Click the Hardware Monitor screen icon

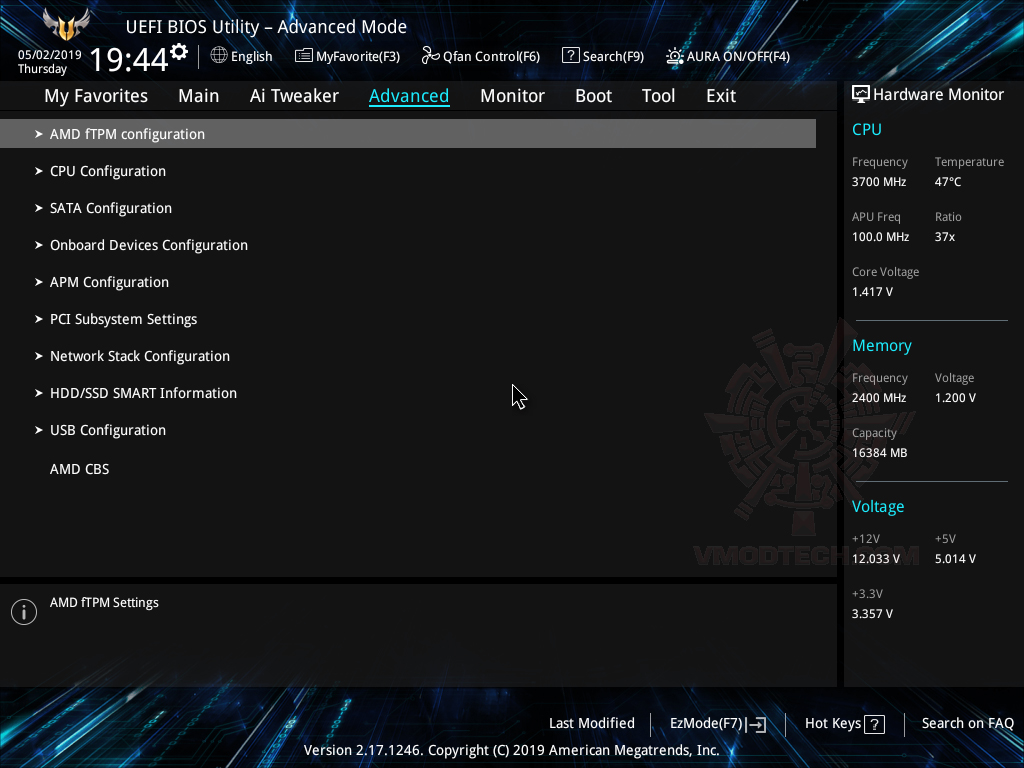pyautogui.click(x=861, y=94)
